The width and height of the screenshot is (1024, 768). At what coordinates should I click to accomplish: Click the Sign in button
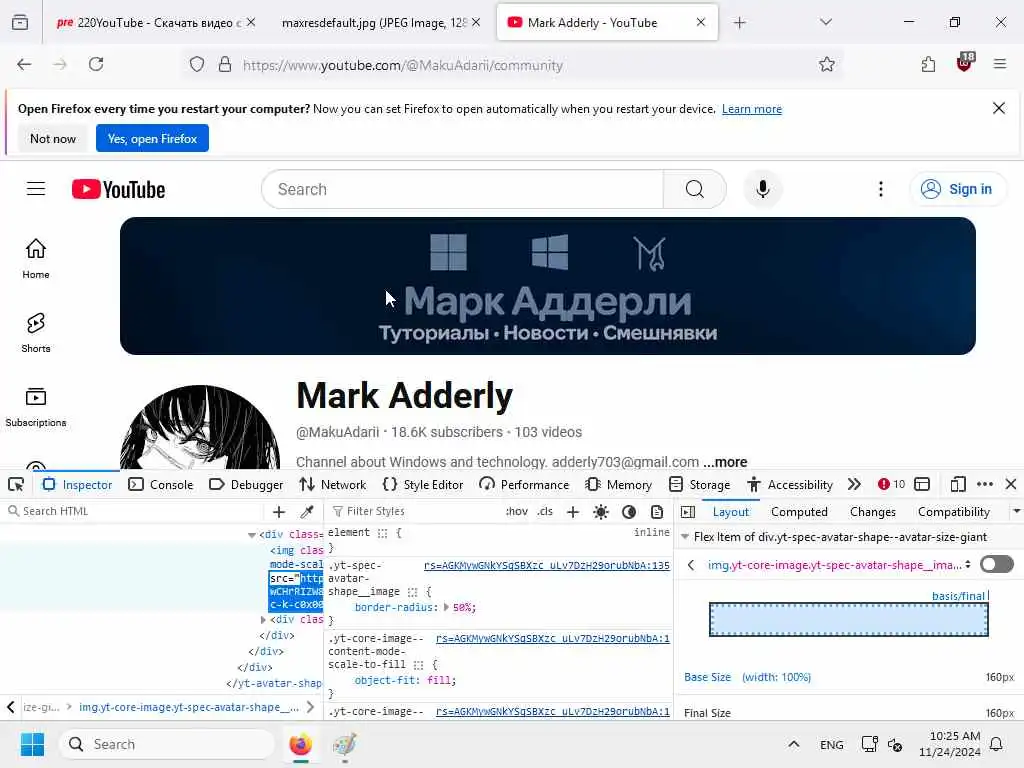957,189
